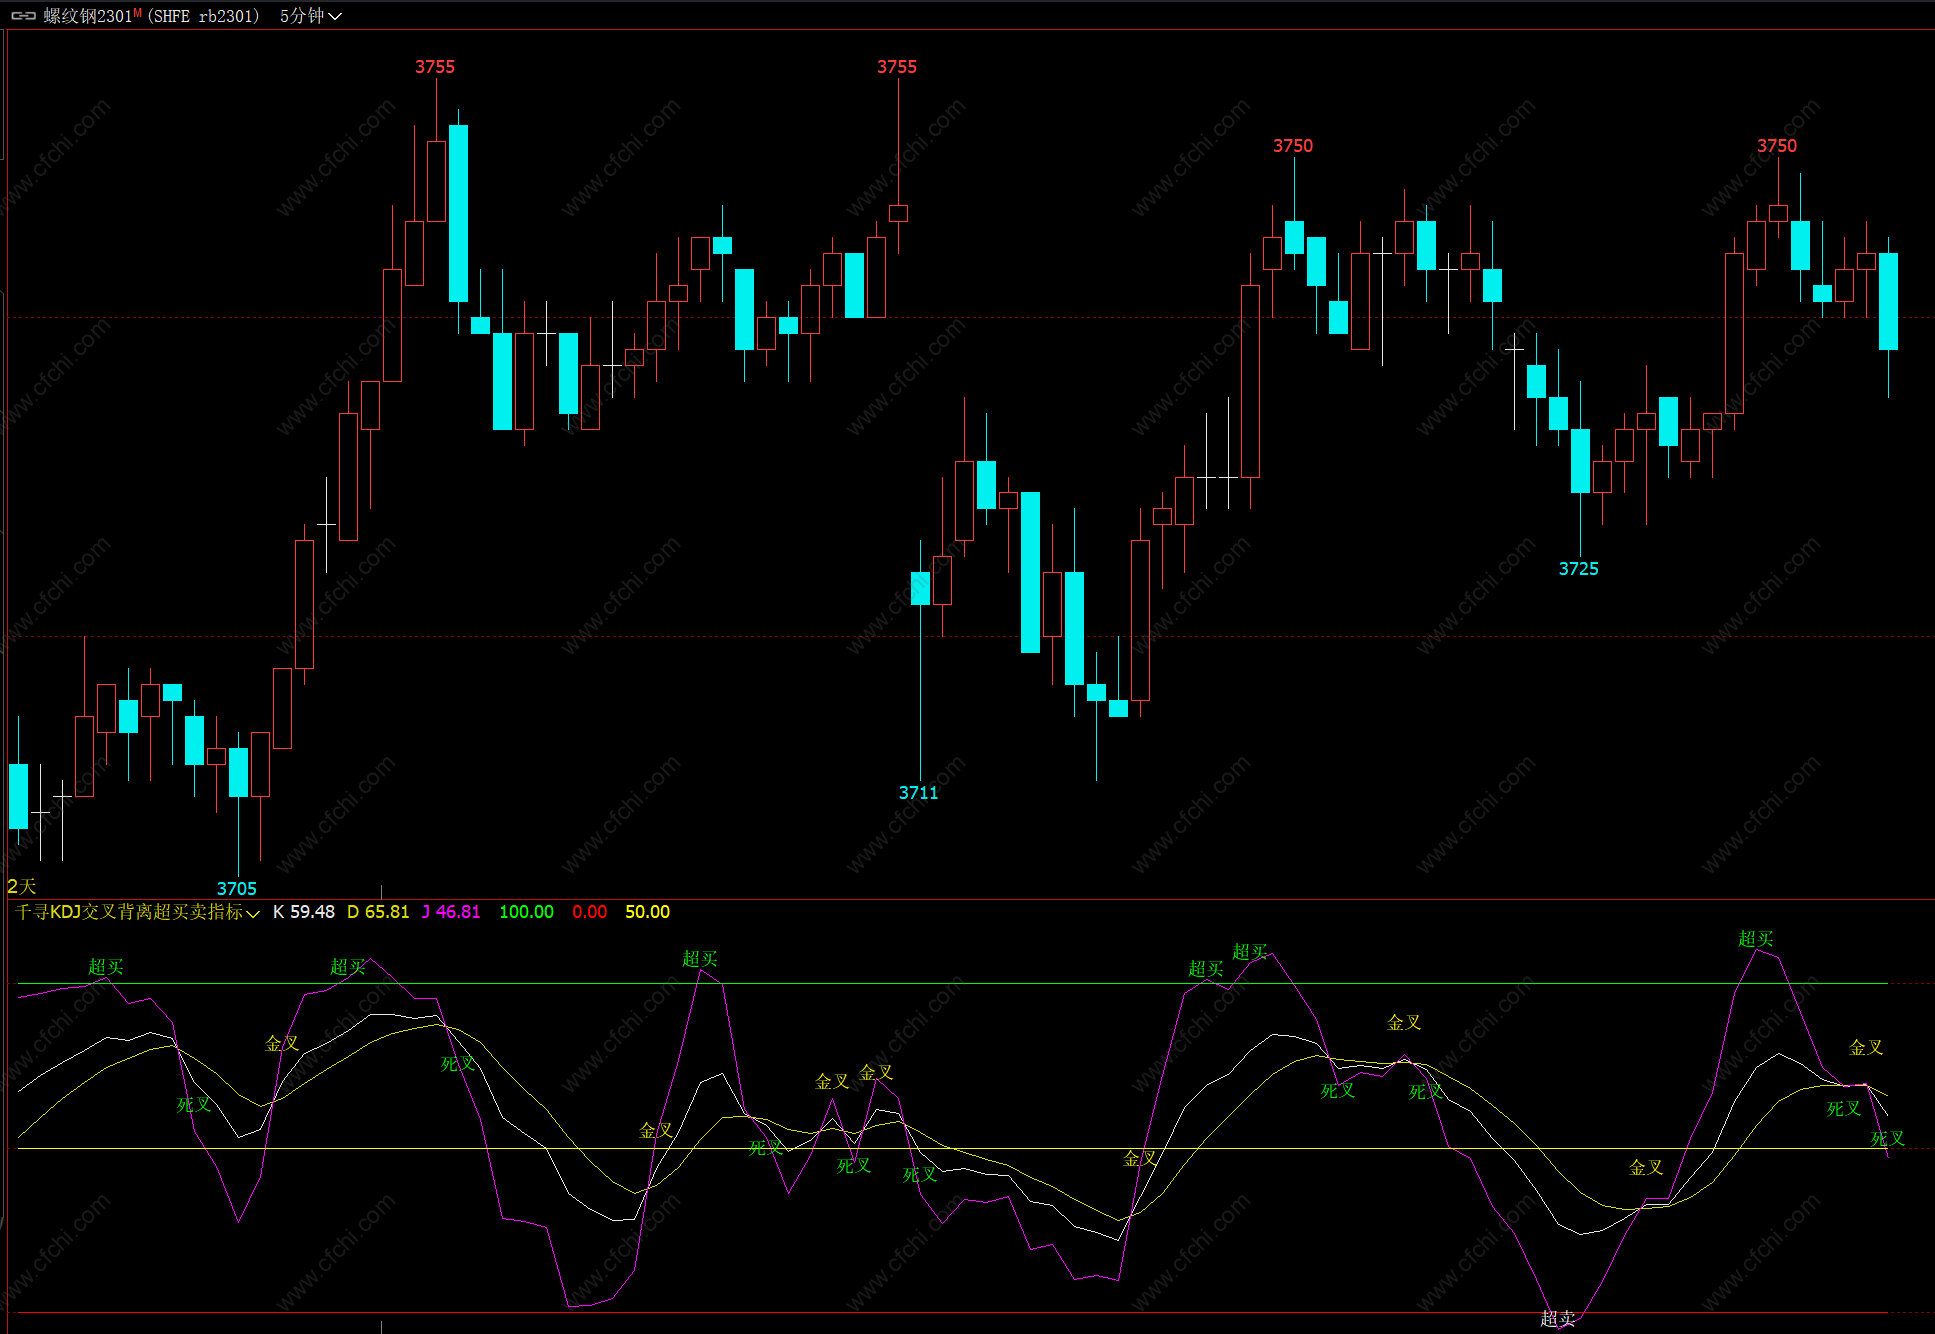Select the green 100.00 level value

526,912
